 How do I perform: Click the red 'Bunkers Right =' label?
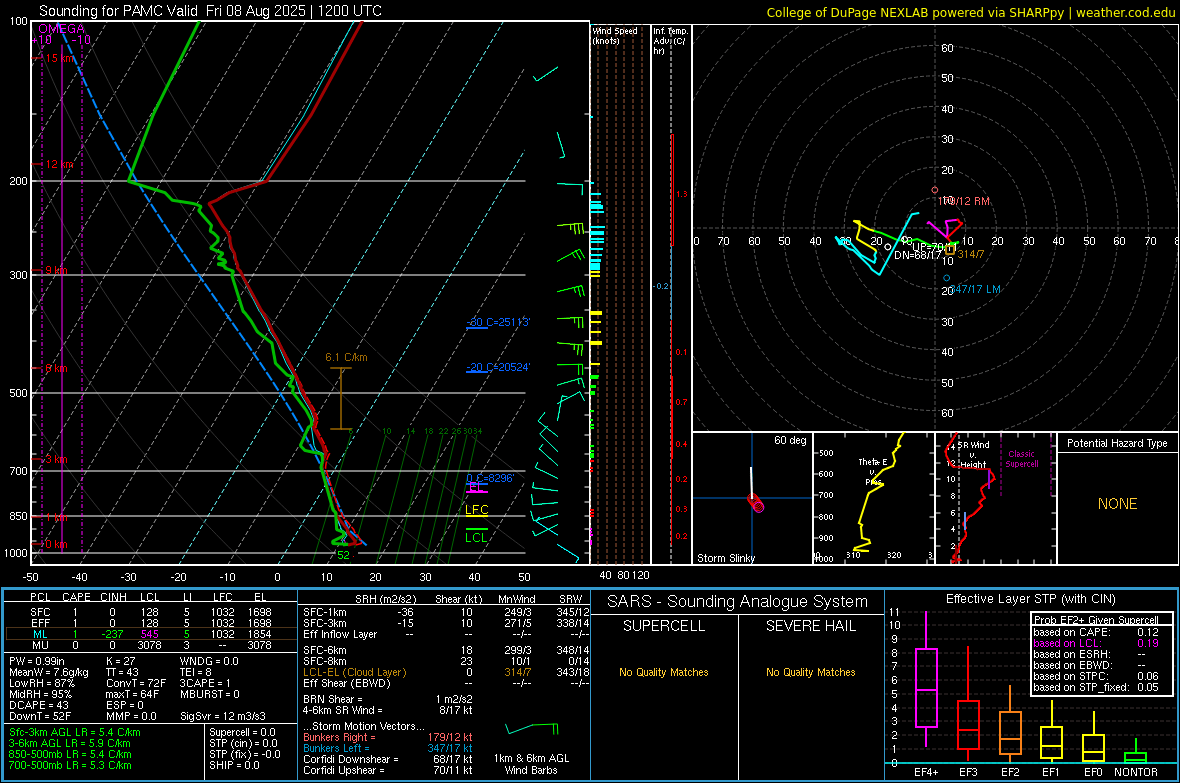339,738
